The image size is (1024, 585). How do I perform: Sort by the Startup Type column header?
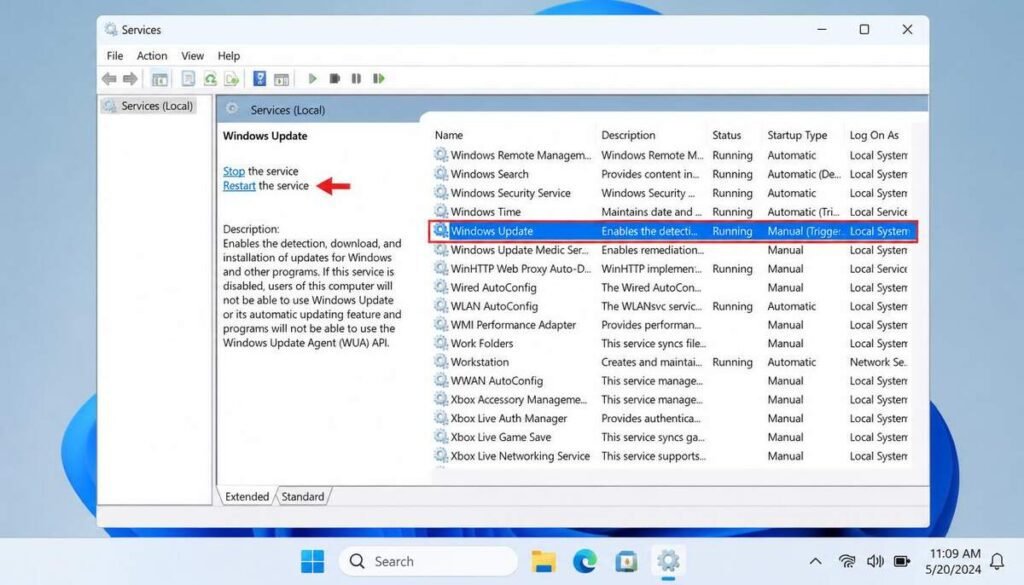[x=797, y=135]
